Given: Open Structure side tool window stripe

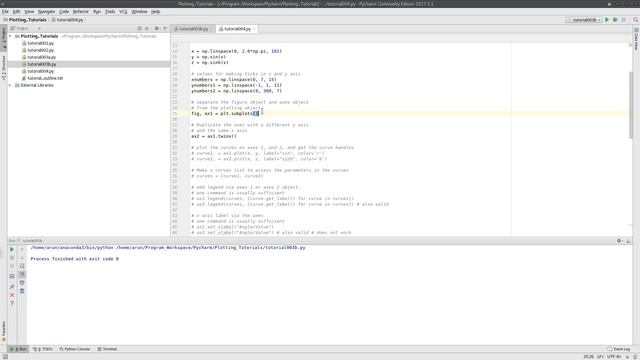Looking at the screenshot, I should pos(4,68).
